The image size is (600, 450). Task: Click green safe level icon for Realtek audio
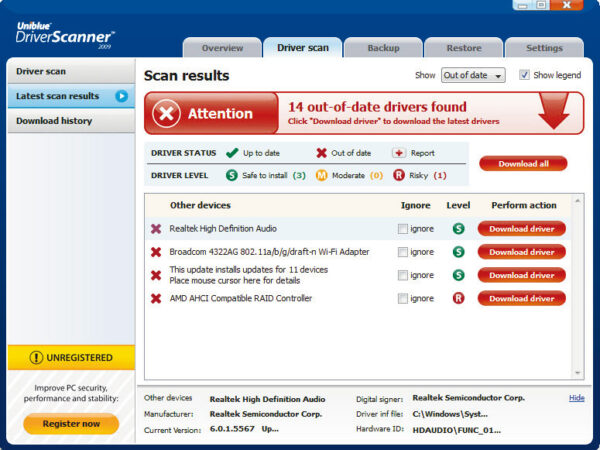coord(458,229)
